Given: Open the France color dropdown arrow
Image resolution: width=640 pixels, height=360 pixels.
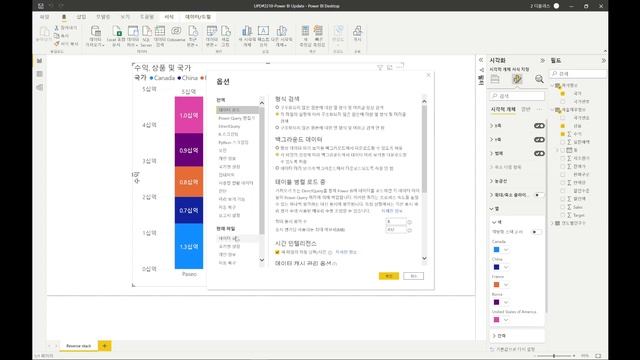Looking at the screenshot, I should coord(506,285).
